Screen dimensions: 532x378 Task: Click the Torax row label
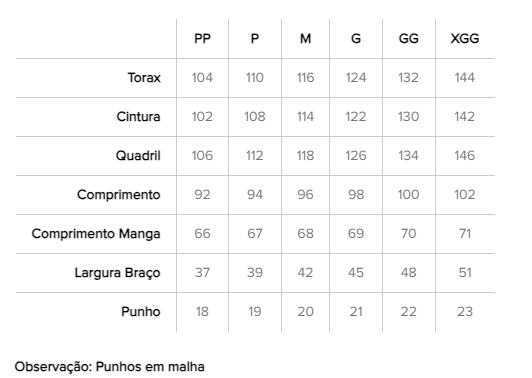(144, 78)
